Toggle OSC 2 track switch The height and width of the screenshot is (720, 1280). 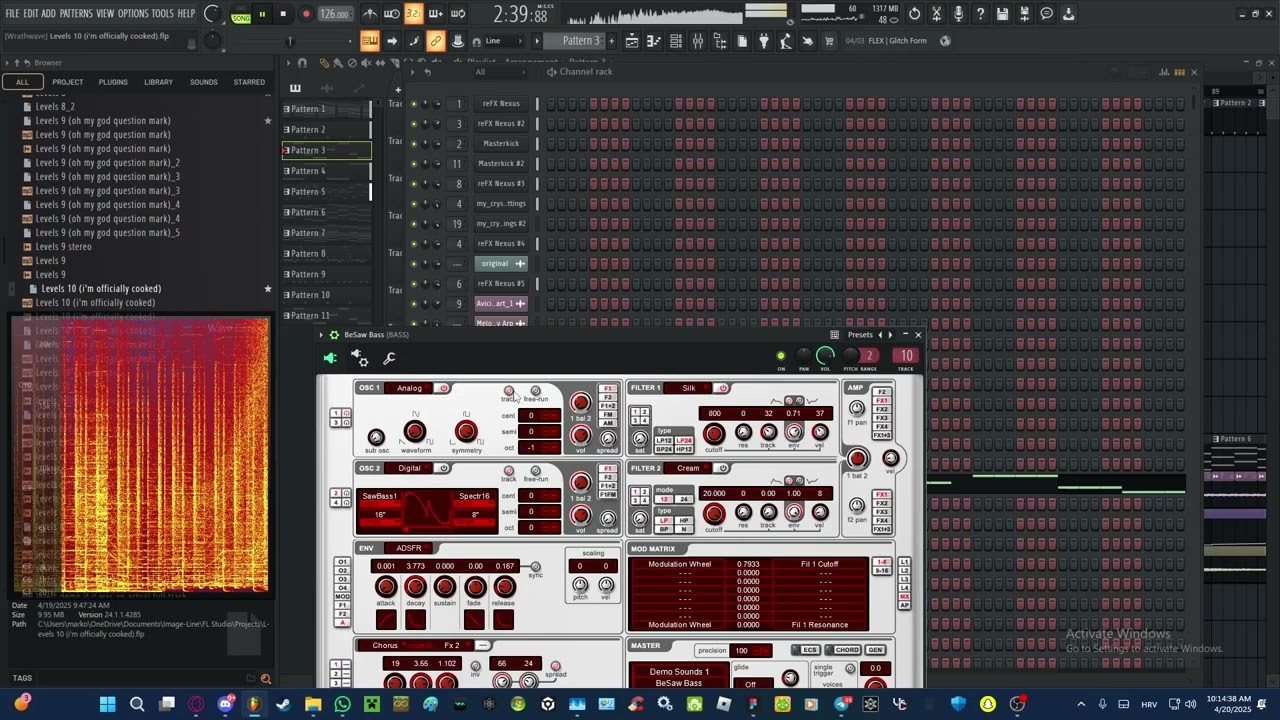click(x=509, y=471)
